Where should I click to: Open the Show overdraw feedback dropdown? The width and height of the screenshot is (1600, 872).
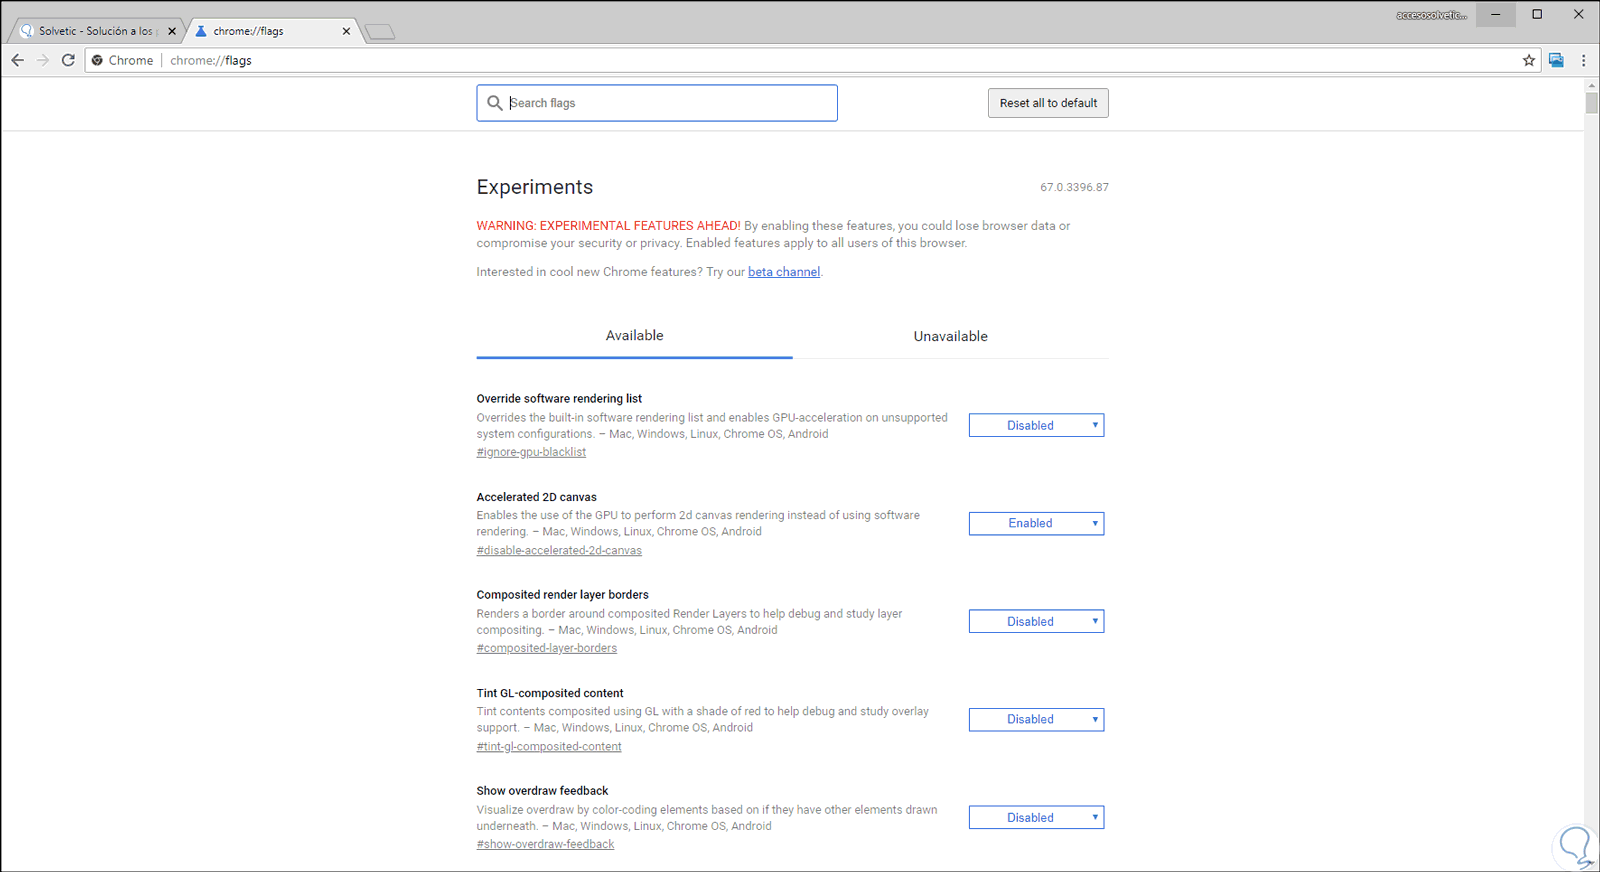click(x=1036, y=817)
